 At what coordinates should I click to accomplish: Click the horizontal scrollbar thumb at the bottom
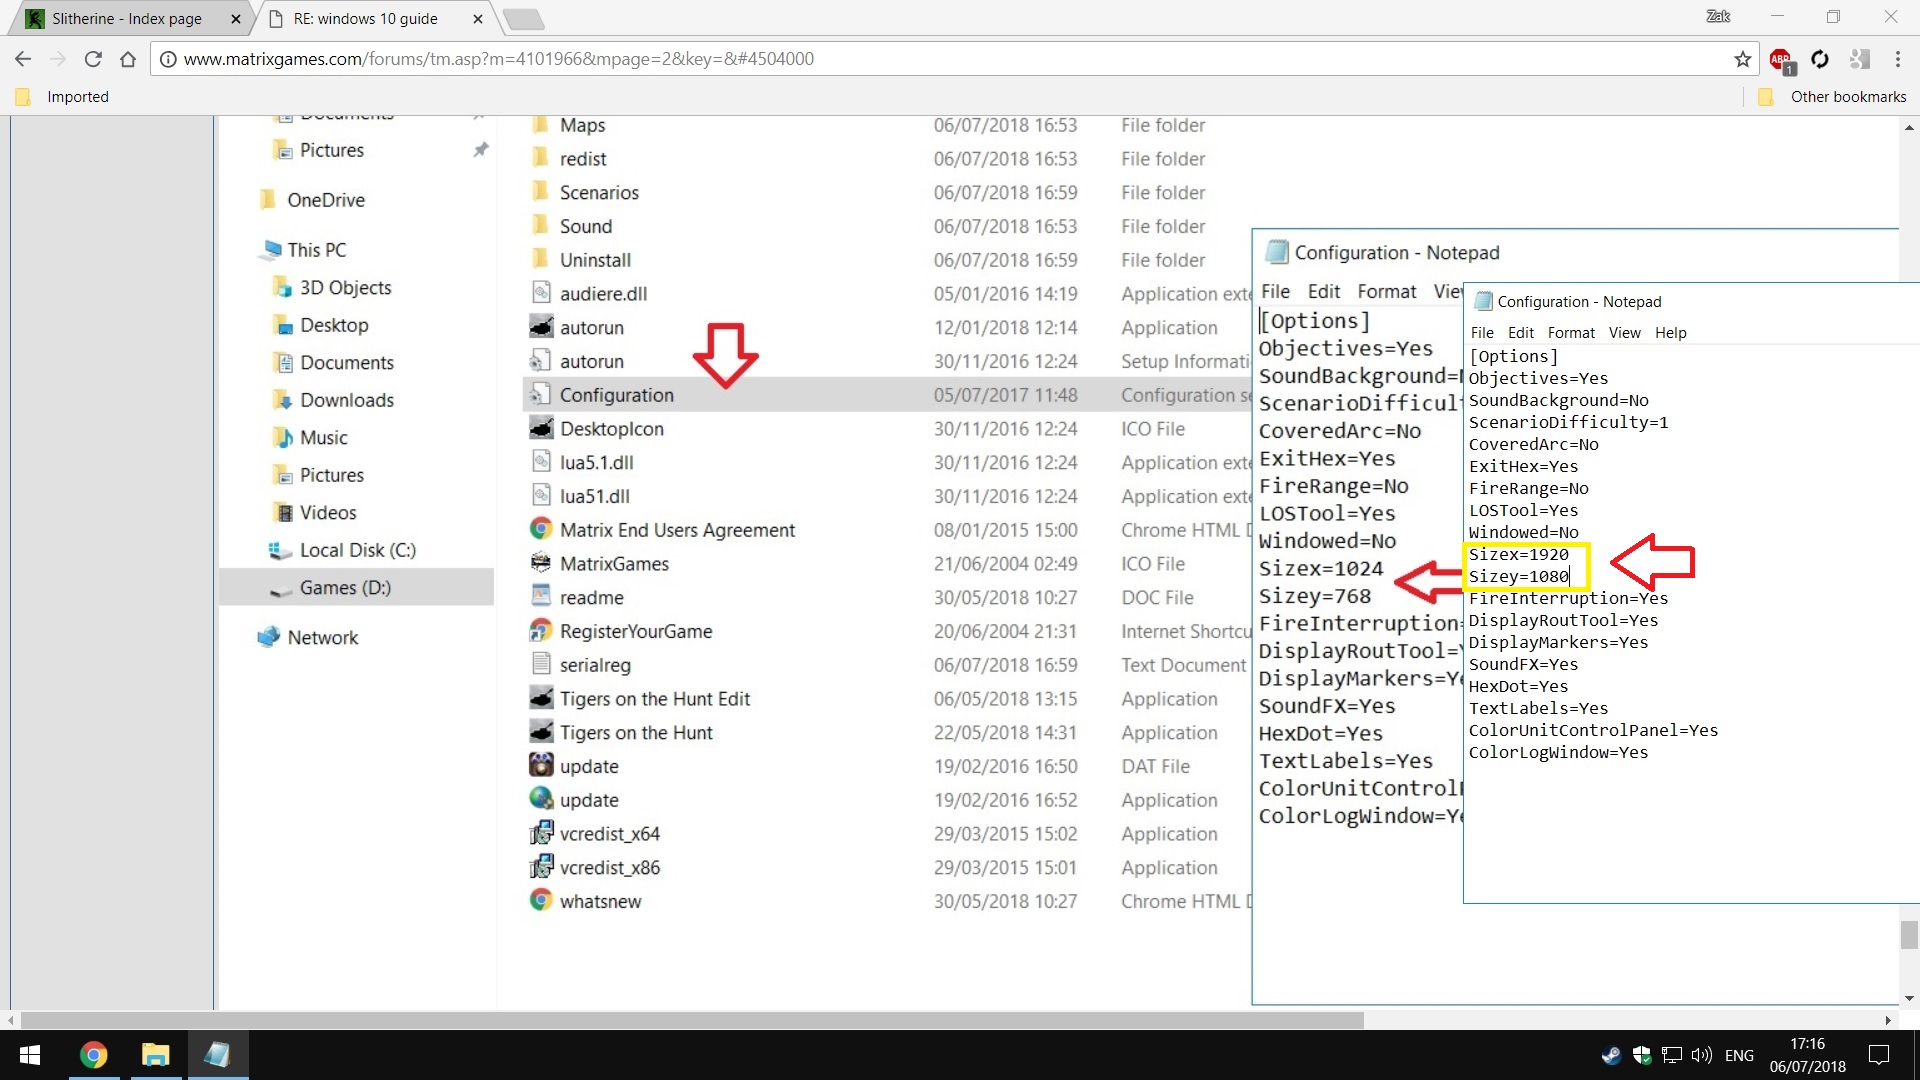pyautogui.click(x=690, y=1020)
